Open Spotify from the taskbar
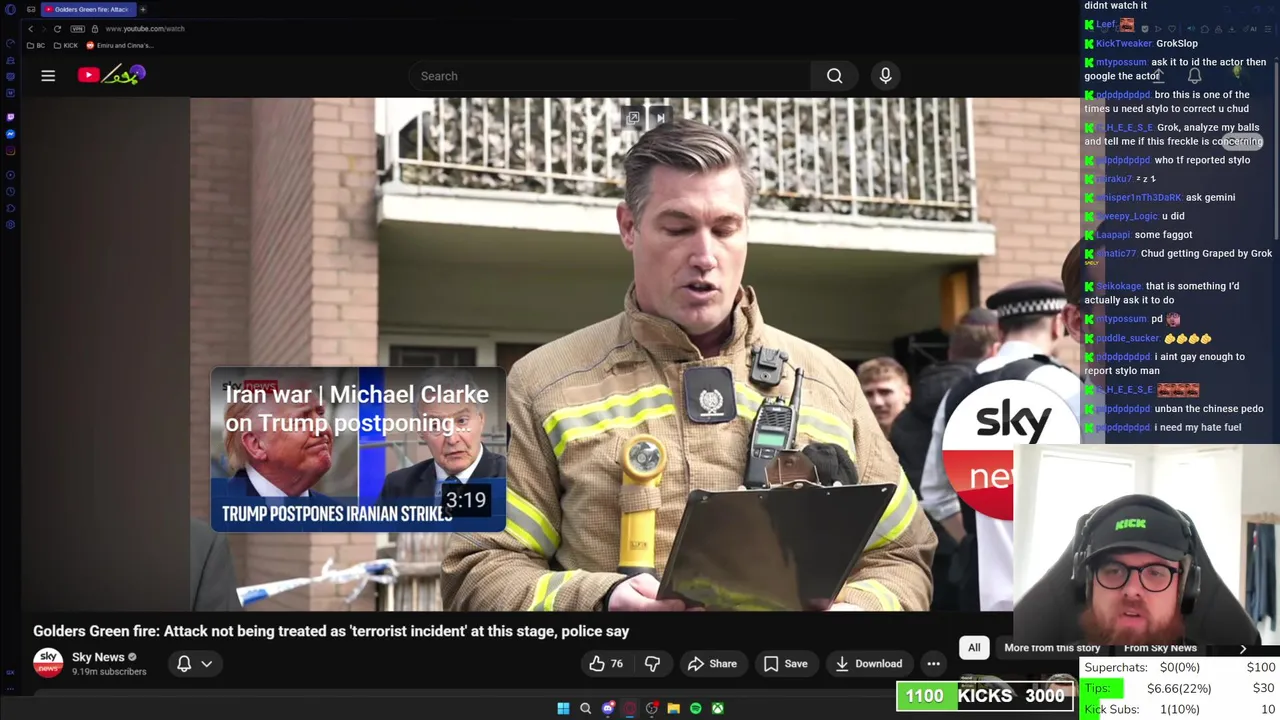Image resolution: width=1280 pixels, height=720 pixels. pyautogui.click(x=695, y=708)
